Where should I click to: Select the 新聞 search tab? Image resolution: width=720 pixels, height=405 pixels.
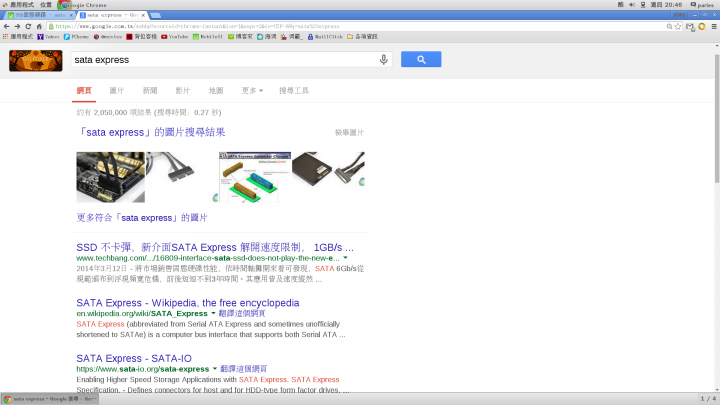point(150,90)
